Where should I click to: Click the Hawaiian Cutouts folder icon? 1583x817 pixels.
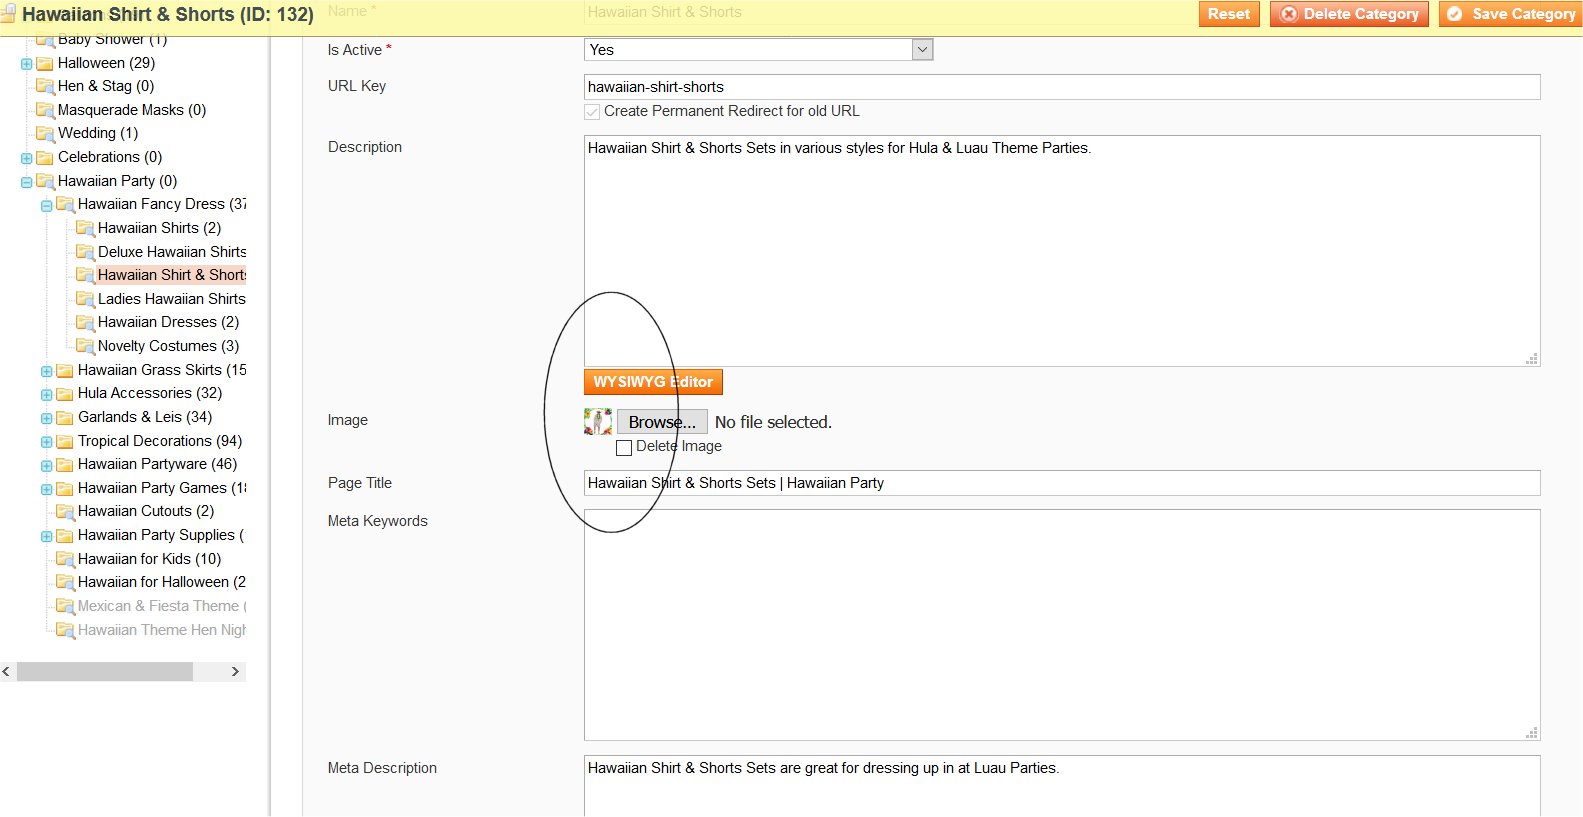point(65,511)
